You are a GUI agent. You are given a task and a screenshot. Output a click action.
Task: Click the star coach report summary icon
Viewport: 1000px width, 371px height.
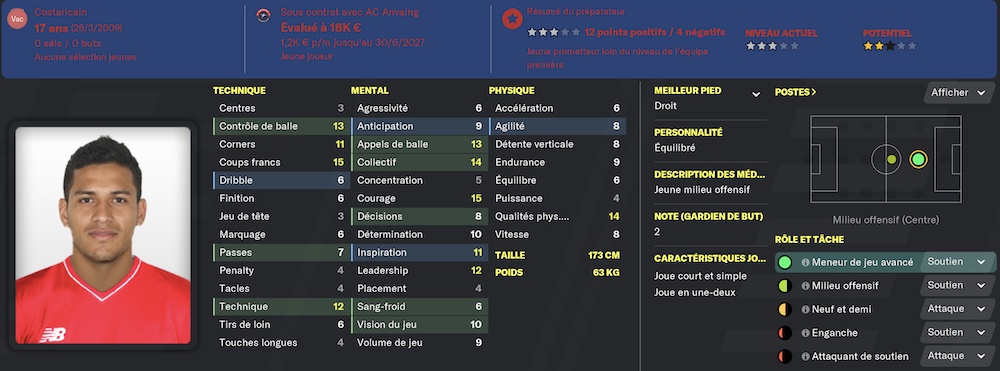coord(511,19)
